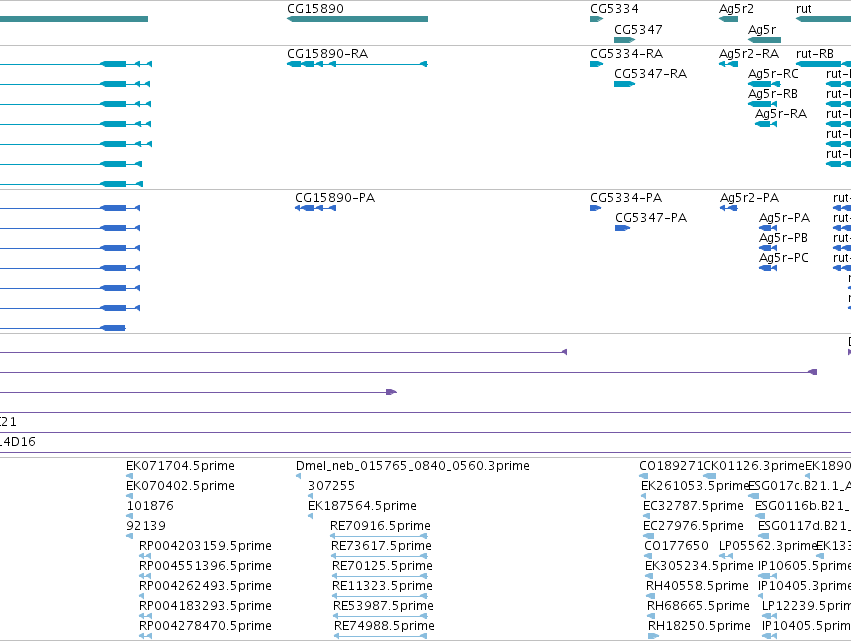Click the IP10405.3prime EST label
Viewport: 851px width, 641px height.
(x=804, y=586)
